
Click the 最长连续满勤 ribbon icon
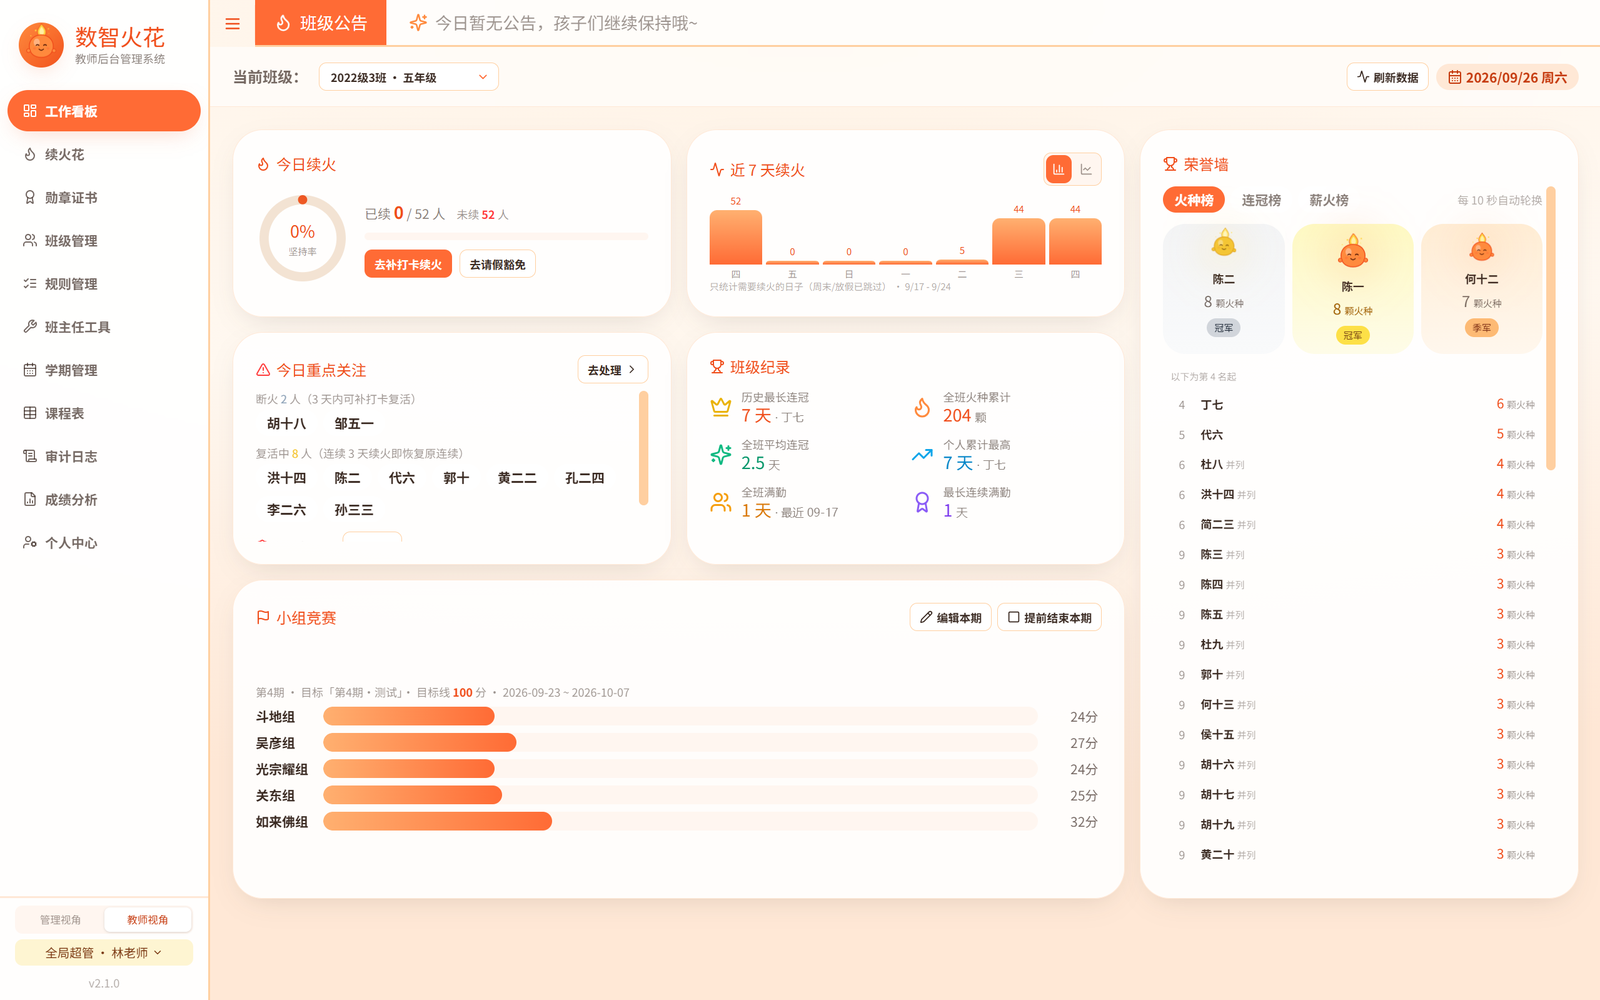point(922,502)
